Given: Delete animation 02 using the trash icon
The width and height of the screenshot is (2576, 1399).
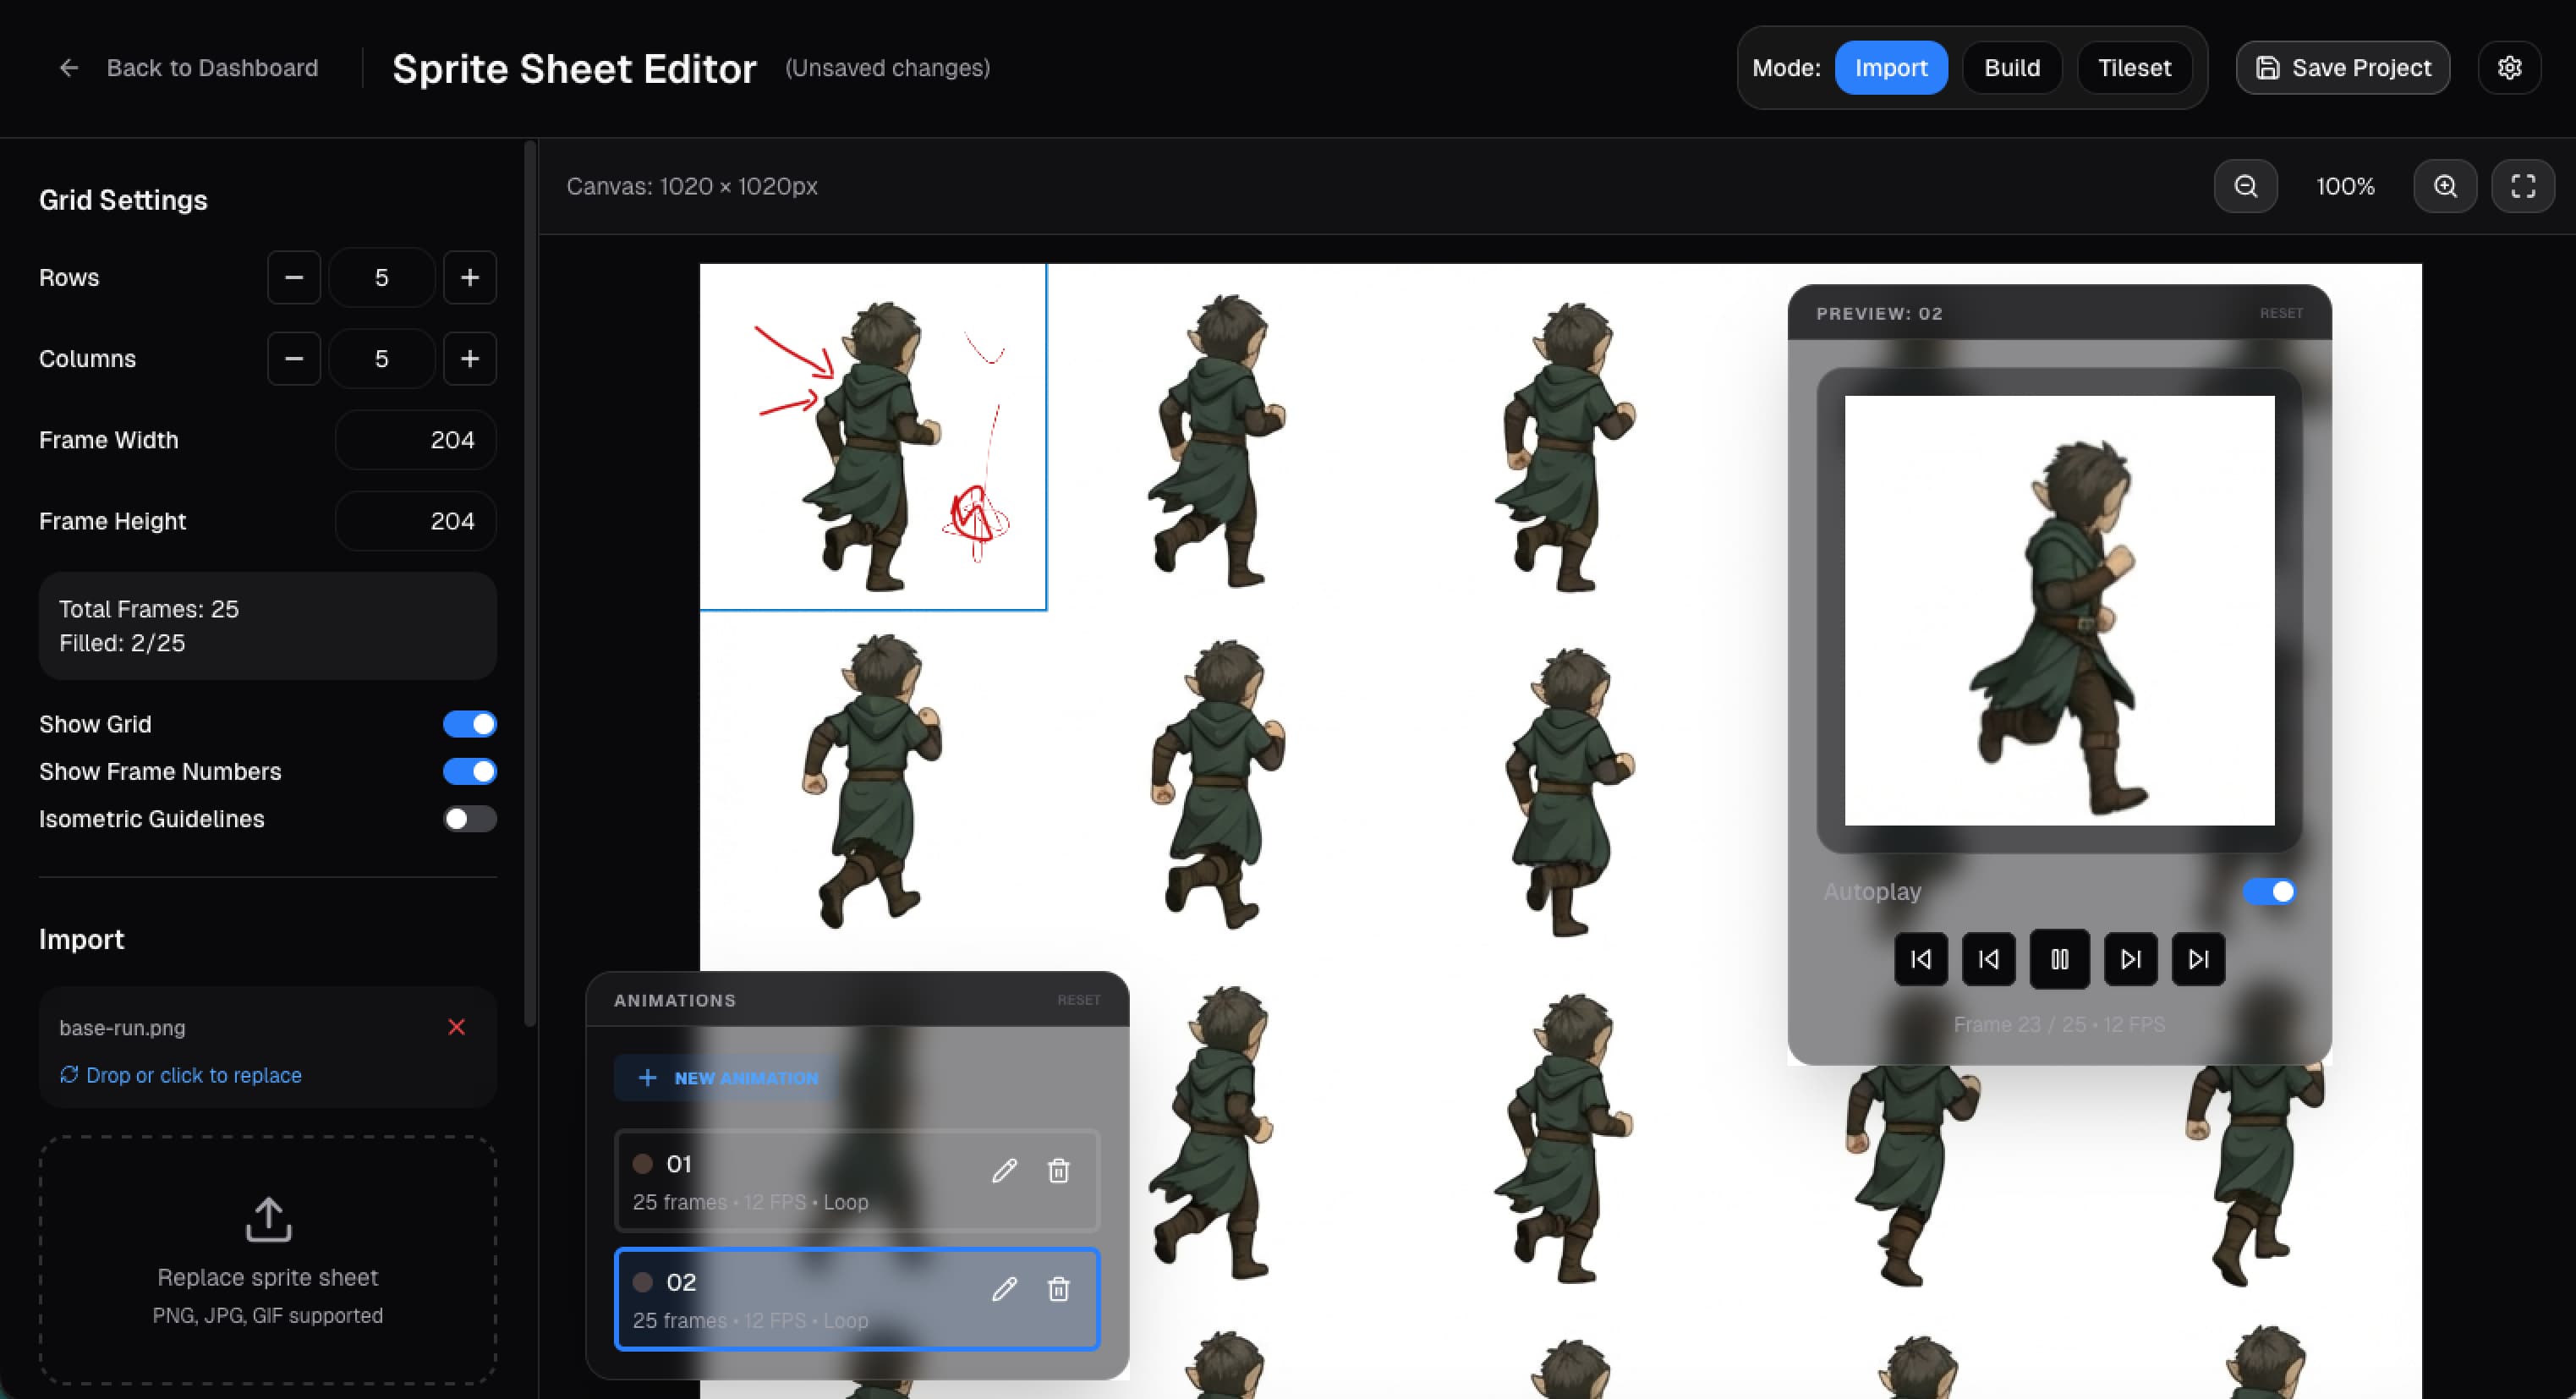Looking at the screenshot, I should tap(1059, 1289).
